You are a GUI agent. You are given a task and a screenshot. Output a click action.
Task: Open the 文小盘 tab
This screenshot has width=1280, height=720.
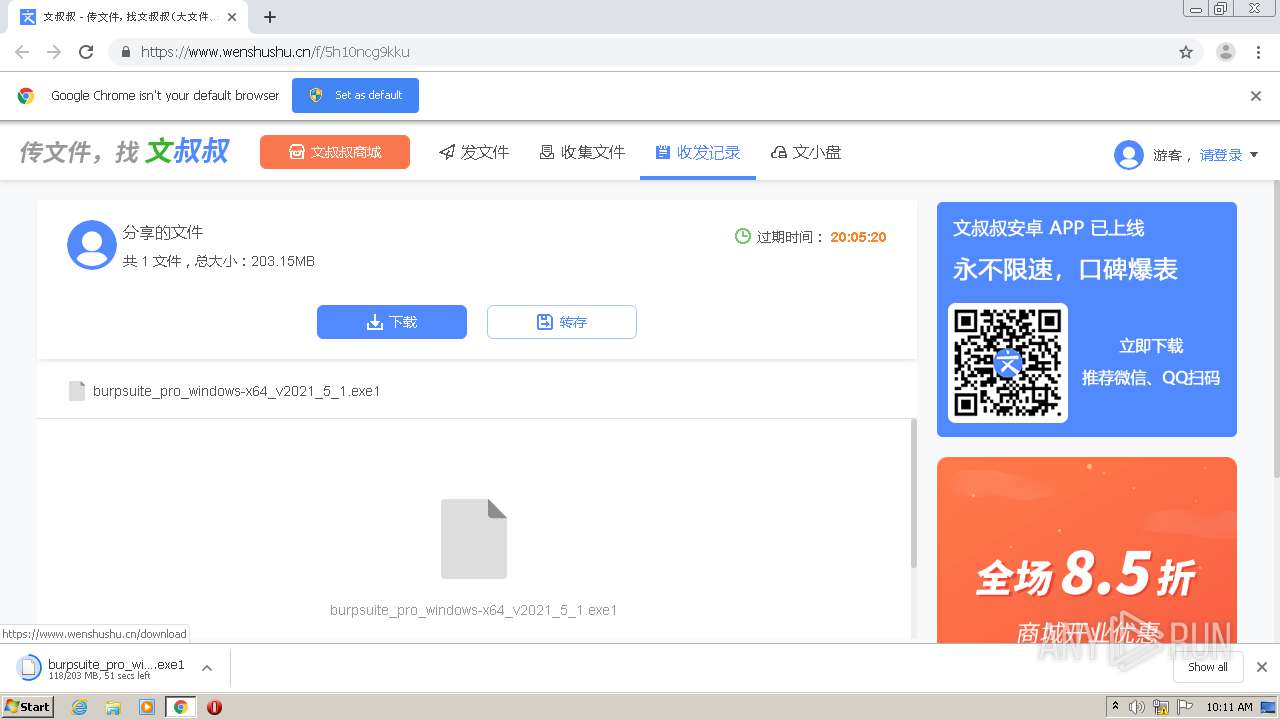click(806, 152)
